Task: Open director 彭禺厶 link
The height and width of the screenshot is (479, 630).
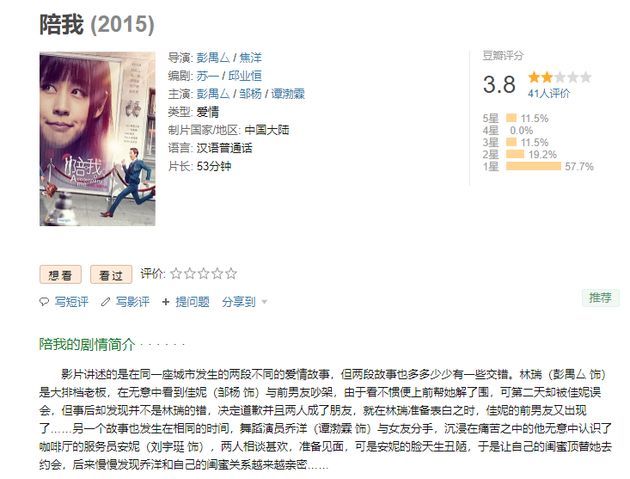Action: click(213, 58)
